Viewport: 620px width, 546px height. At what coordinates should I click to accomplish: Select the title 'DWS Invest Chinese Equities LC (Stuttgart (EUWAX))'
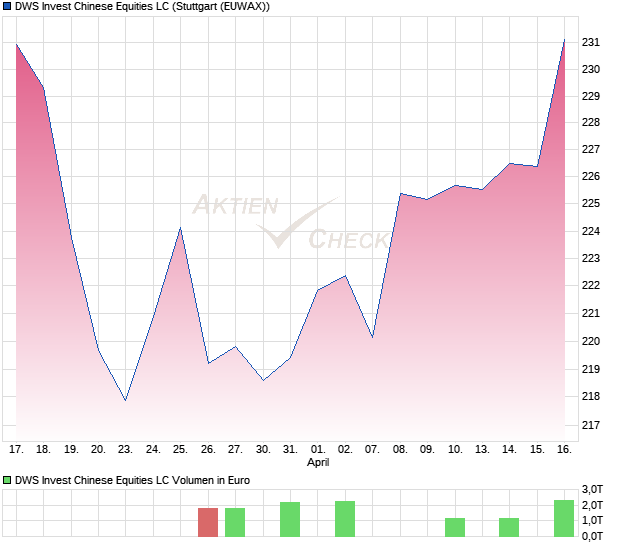(142, 7)
